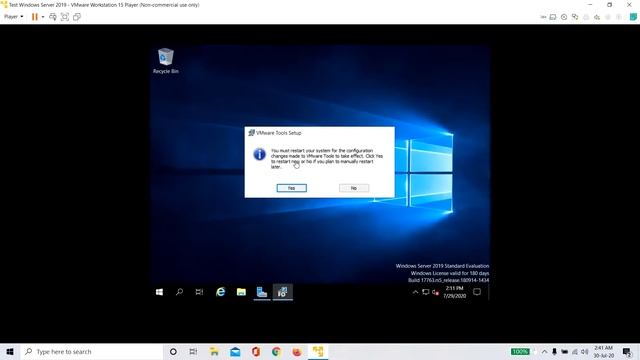Image resolution: width=640 pixels, height=360 pixels.
Task: Enter full screen mode via VMware toolbar icon
Action: click(x=64, y=17)
